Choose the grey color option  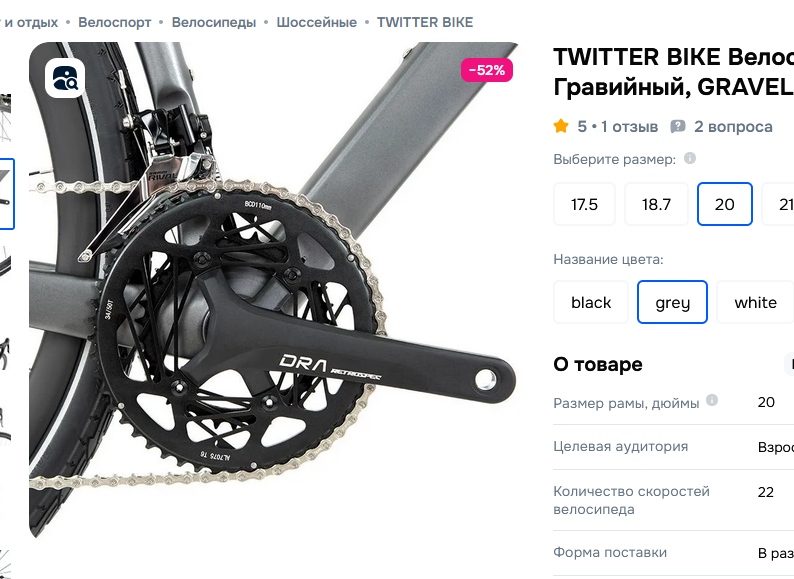click(x=672, y=302)
